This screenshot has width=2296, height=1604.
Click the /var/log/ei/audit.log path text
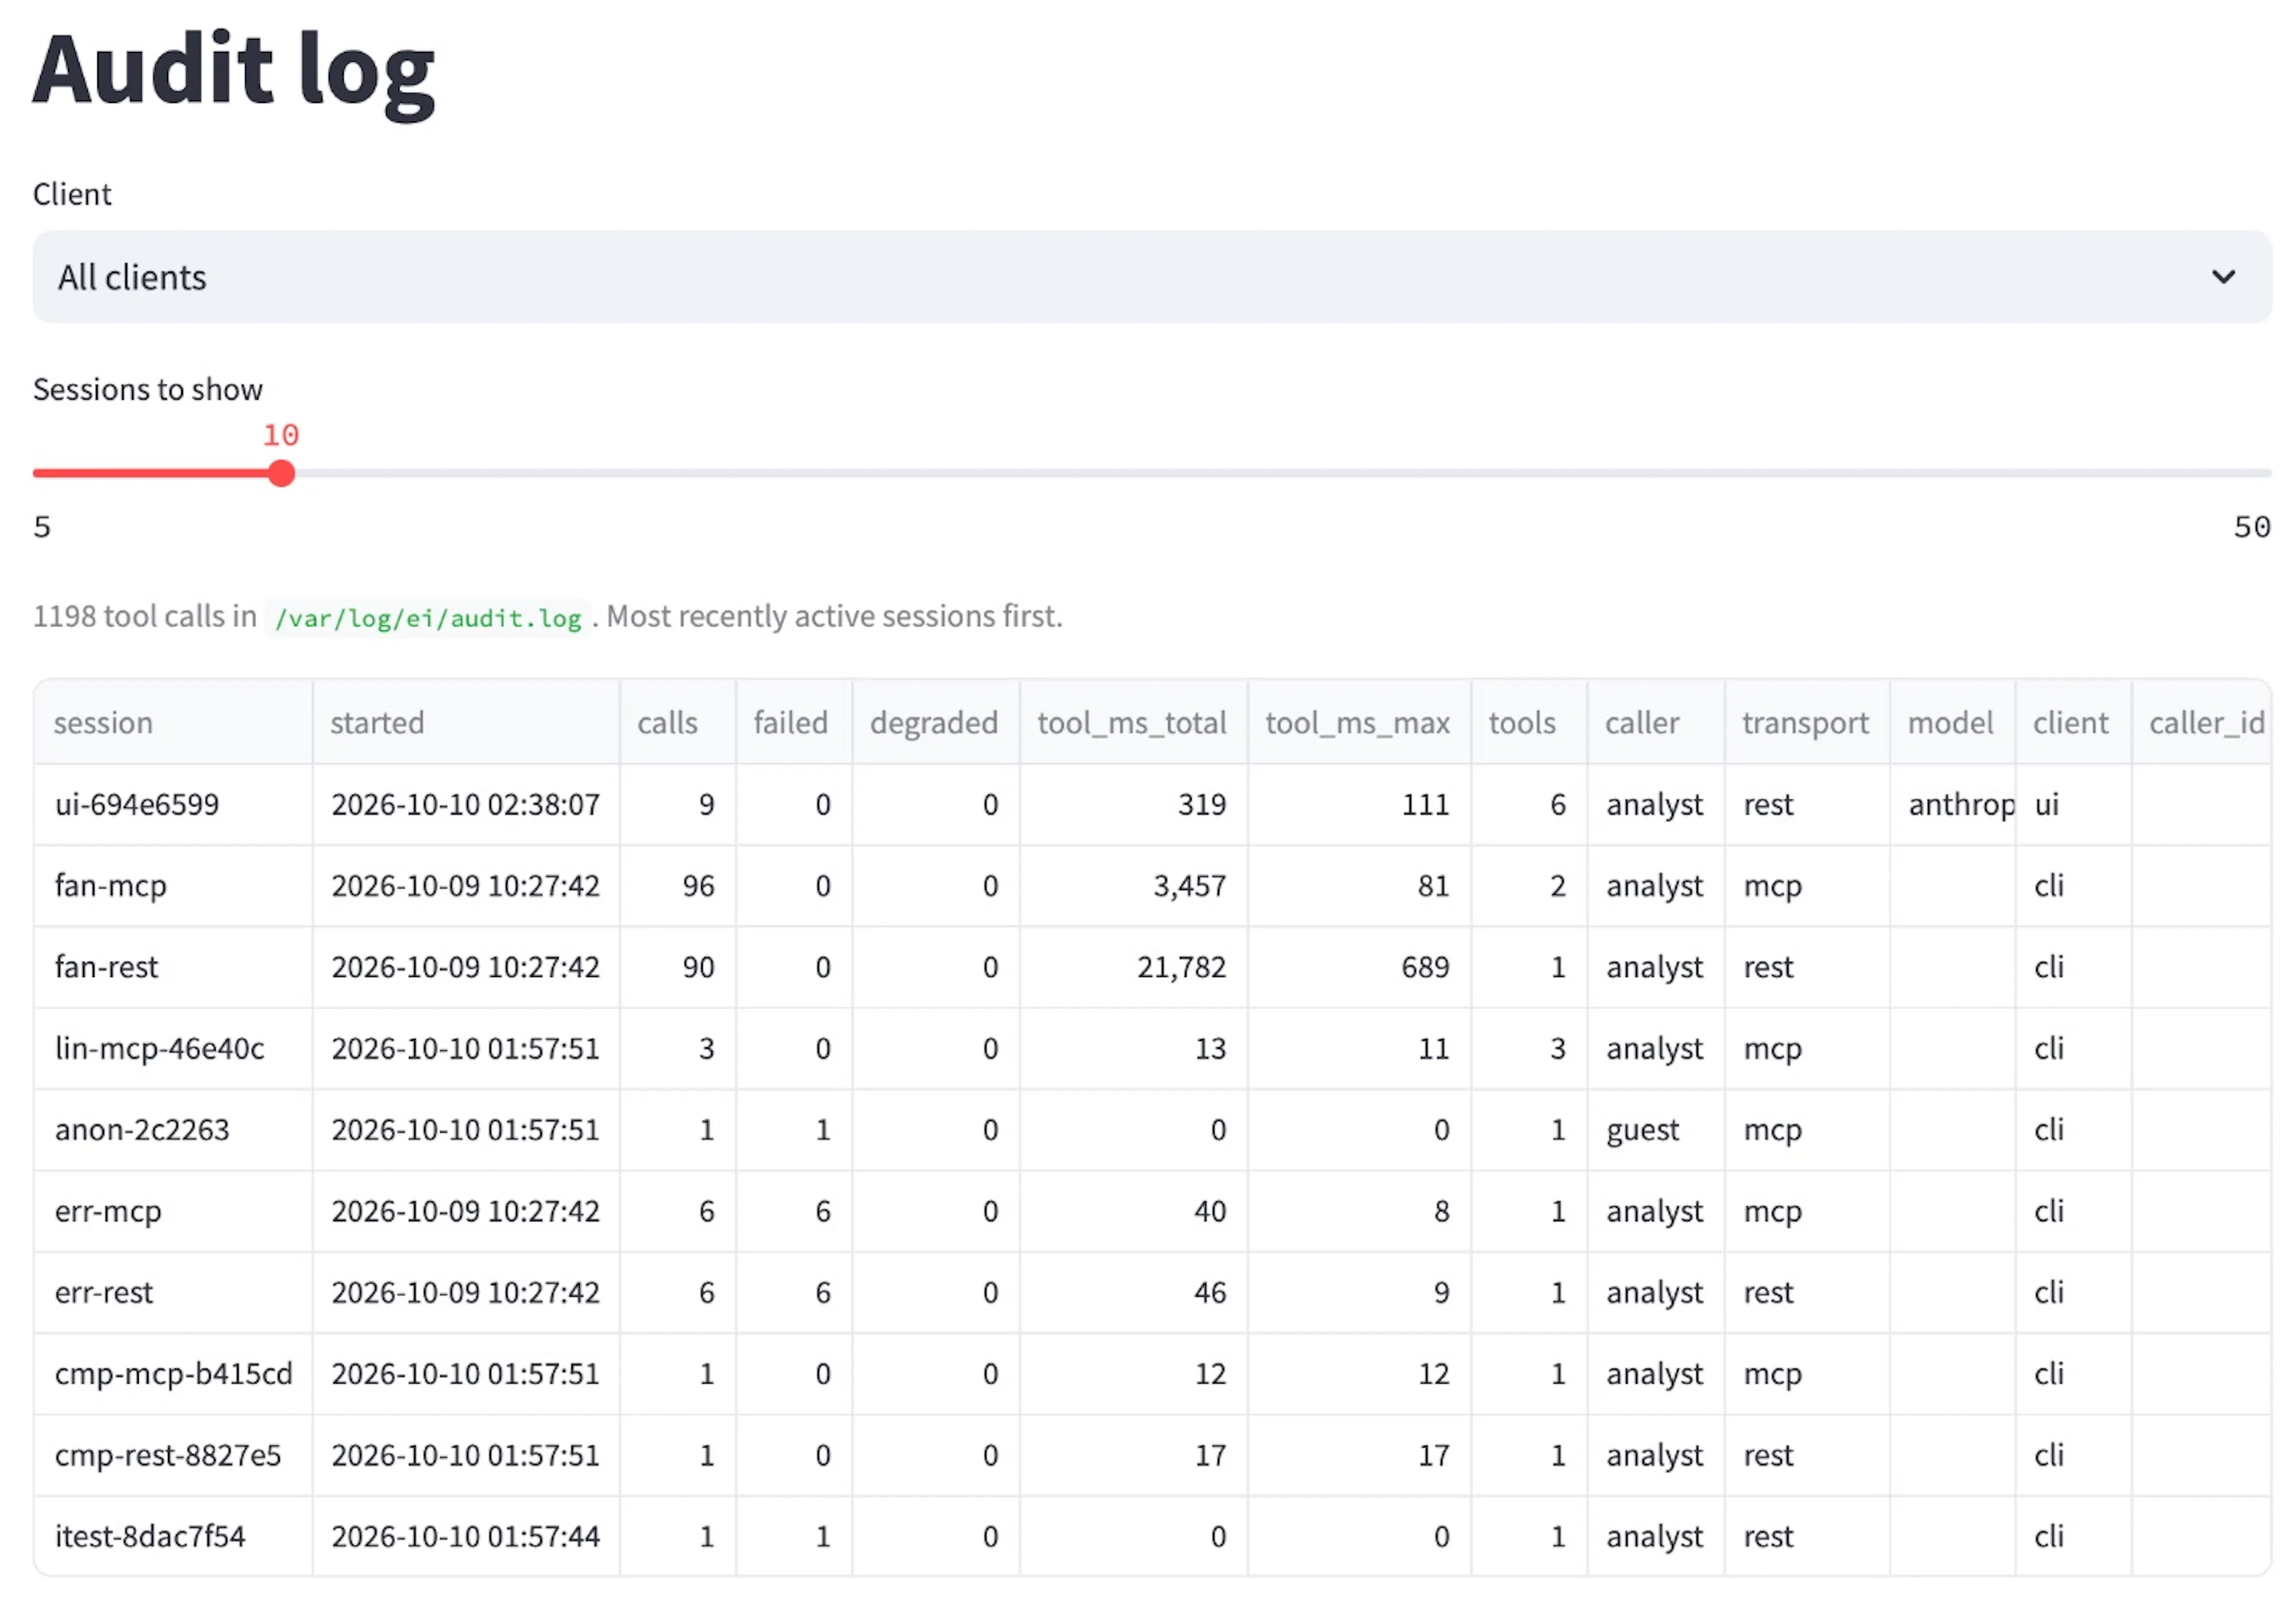coord(428,618)
